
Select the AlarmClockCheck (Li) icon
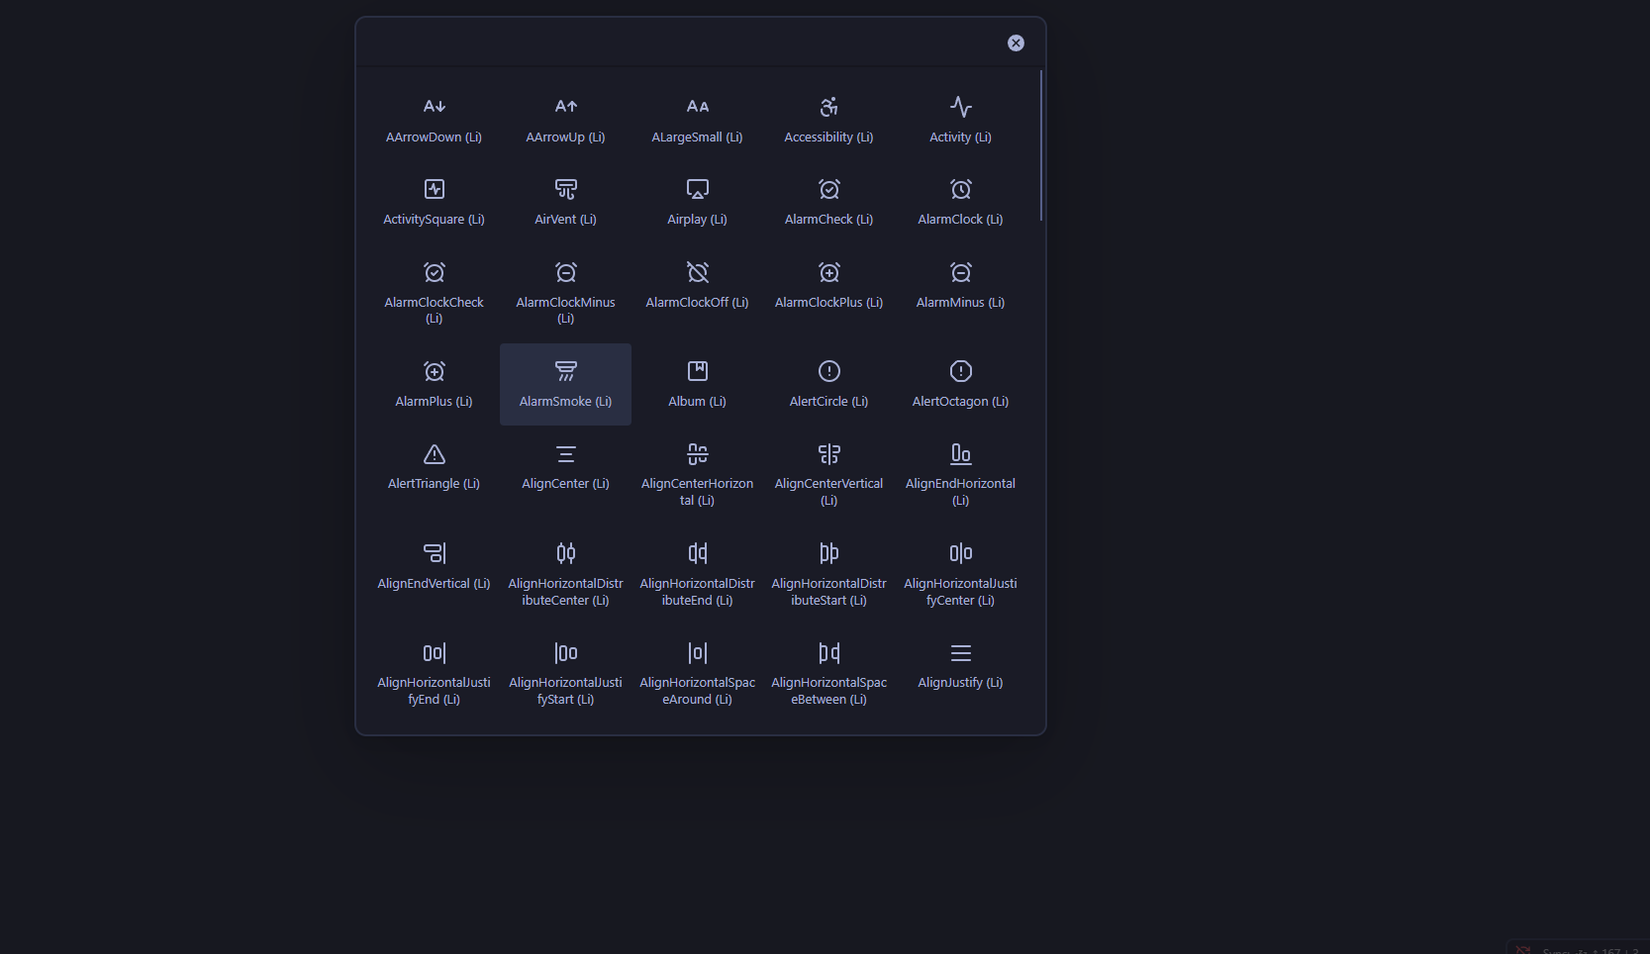434,272
